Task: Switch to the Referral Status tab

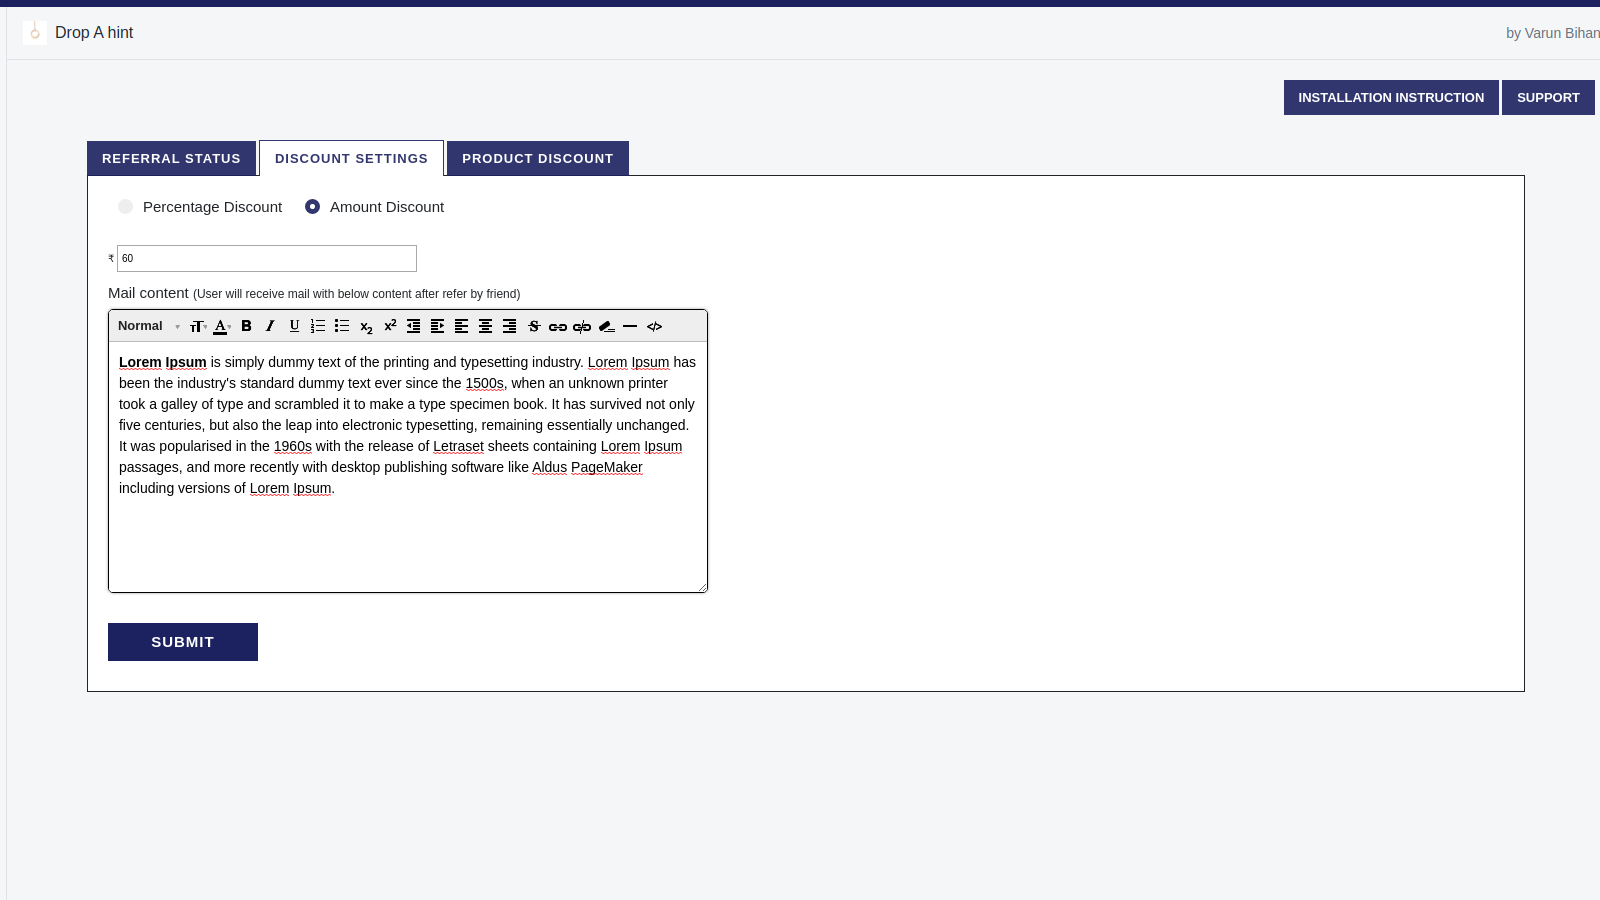Action: click(x=171, y=158)
